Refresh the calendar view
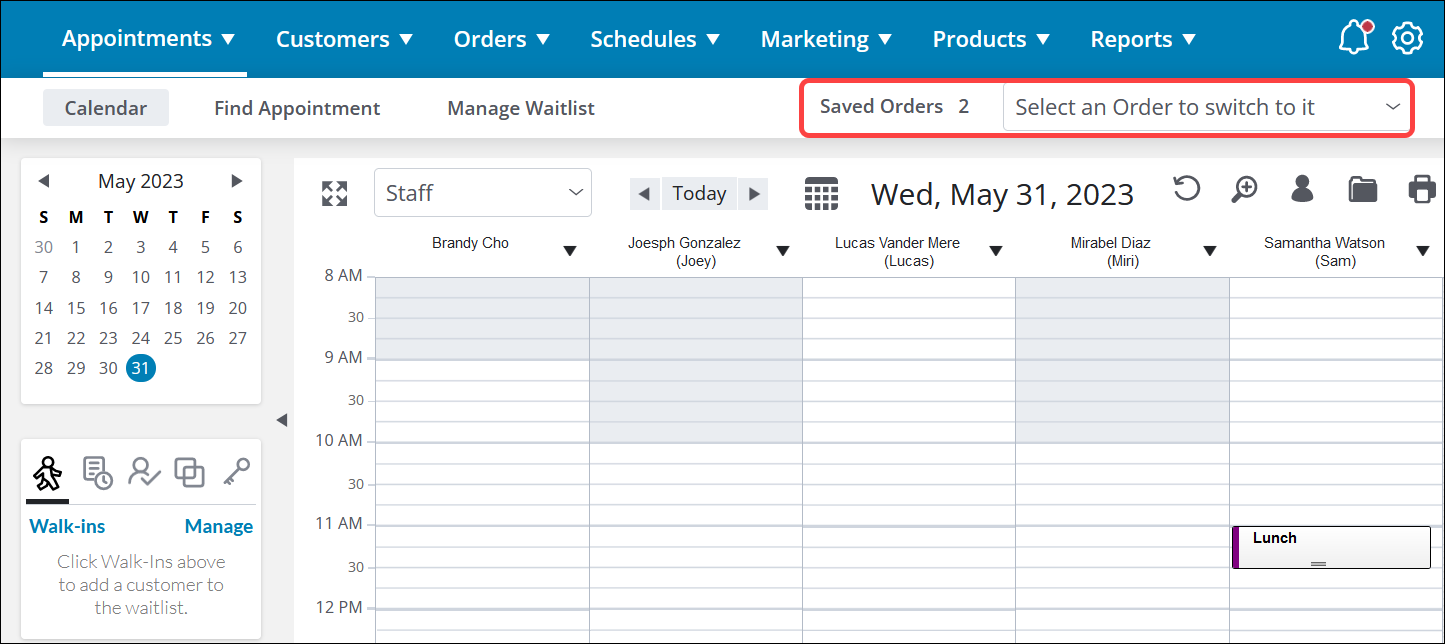The width and height of the screenshot is (1445, 644). (x=1186, y=190)
